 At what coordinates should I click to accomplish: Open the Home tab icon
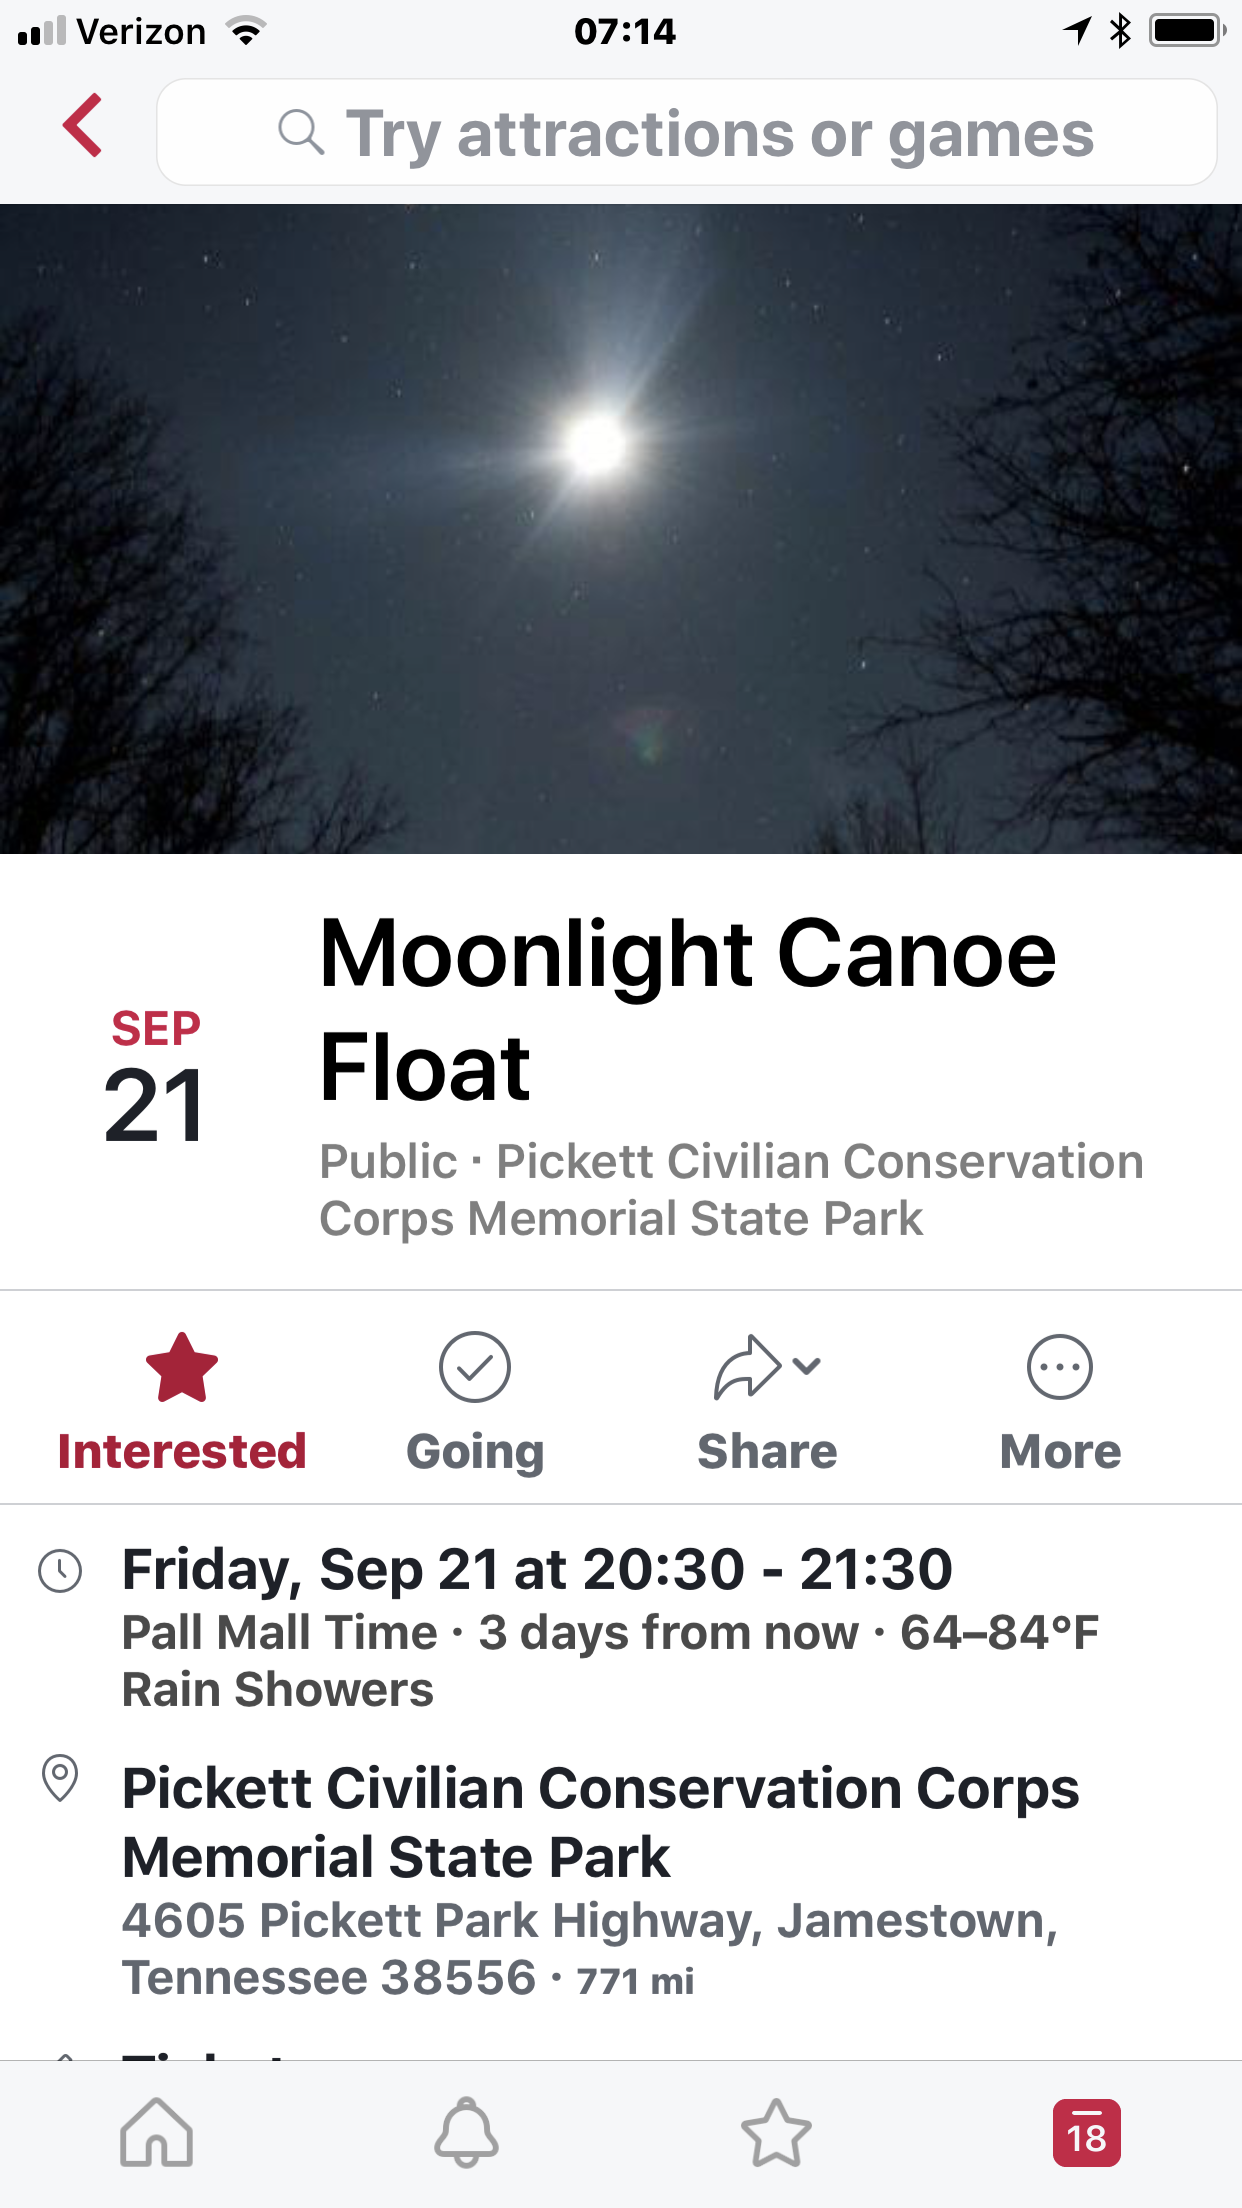click(x=156, y=2132)
